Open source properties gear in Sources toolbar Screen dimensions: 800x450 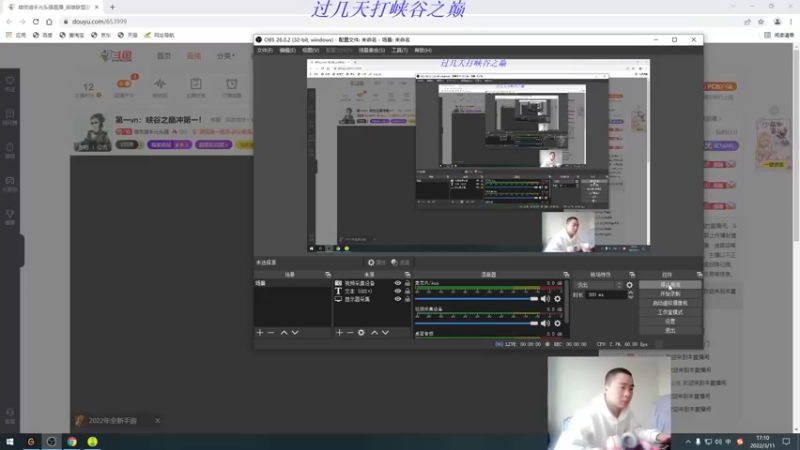pos(361,333)
